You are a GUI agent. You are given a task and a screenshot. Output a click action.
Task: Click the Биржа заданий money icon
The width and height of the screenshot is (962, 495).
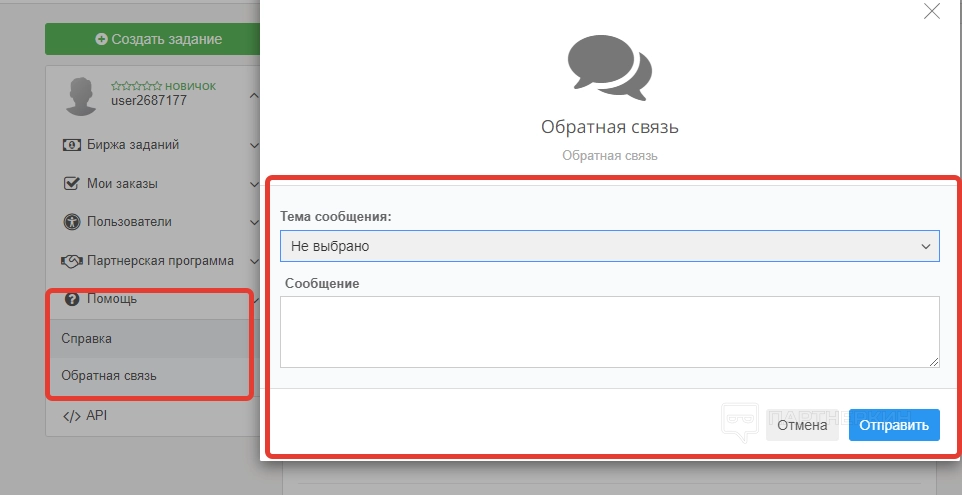point(71,145)
